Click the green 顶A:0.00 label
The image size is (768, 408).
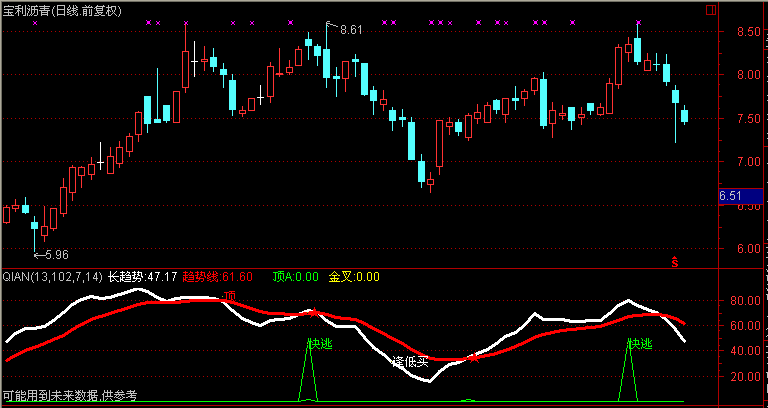[295, 277]
